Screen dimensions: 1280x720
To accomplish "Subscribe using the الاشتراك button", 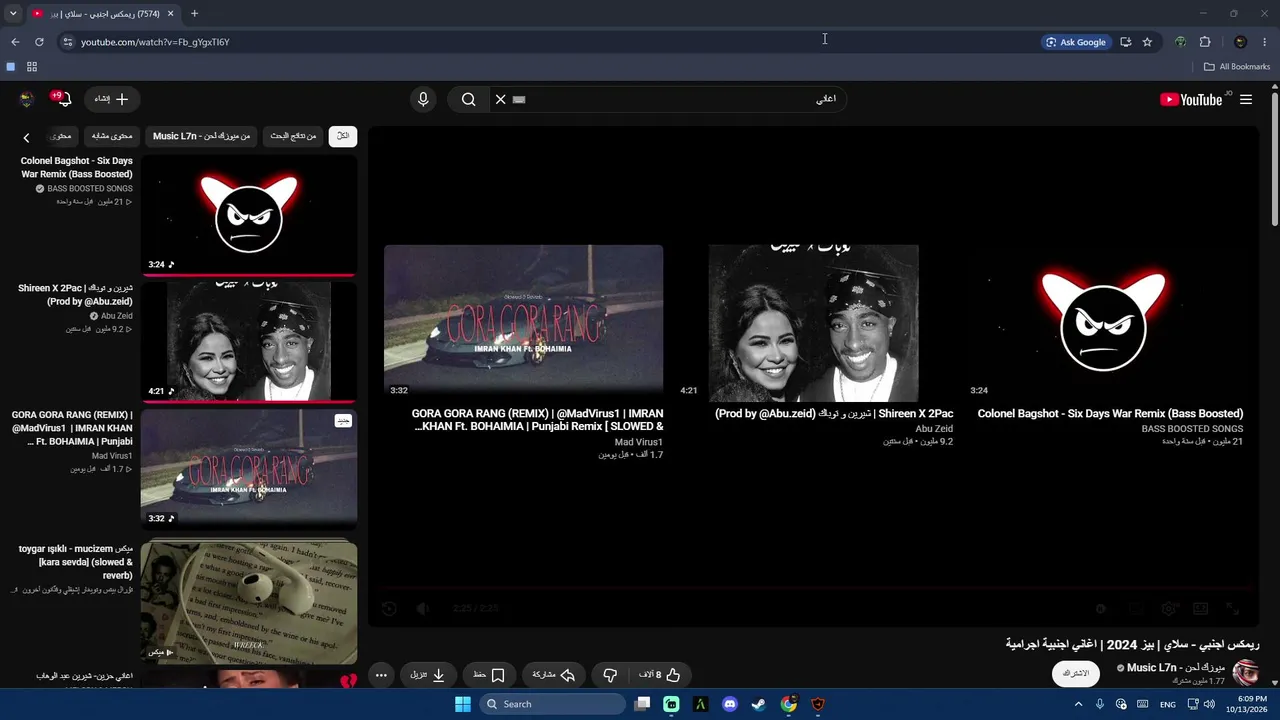I will point(1076,674).
